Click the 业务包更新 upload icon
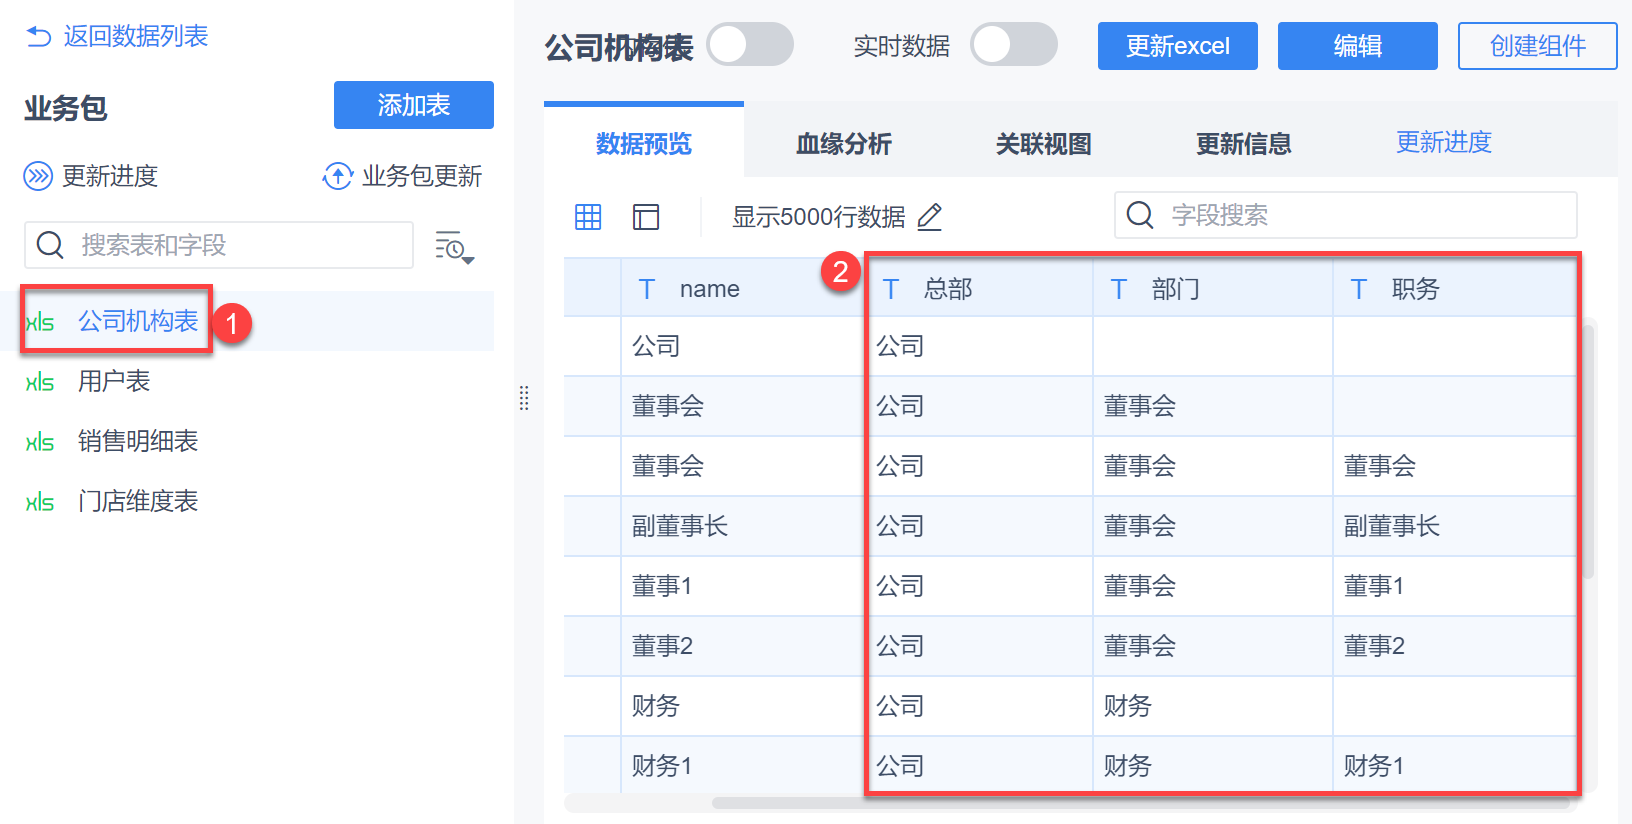The height and width of the screenshot is (824, 1632). (337, 177)
